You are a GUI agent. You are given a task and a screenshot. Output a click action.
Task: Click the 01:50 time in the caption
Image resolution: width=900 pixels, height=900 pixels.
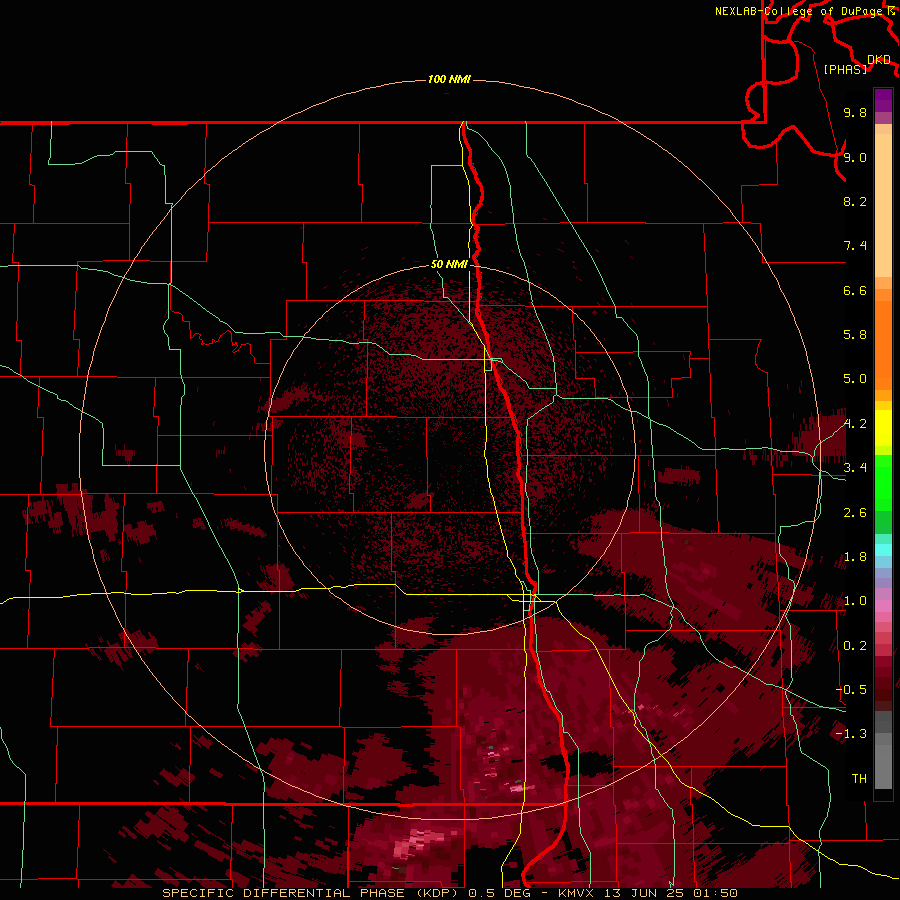tap(717, 893)
